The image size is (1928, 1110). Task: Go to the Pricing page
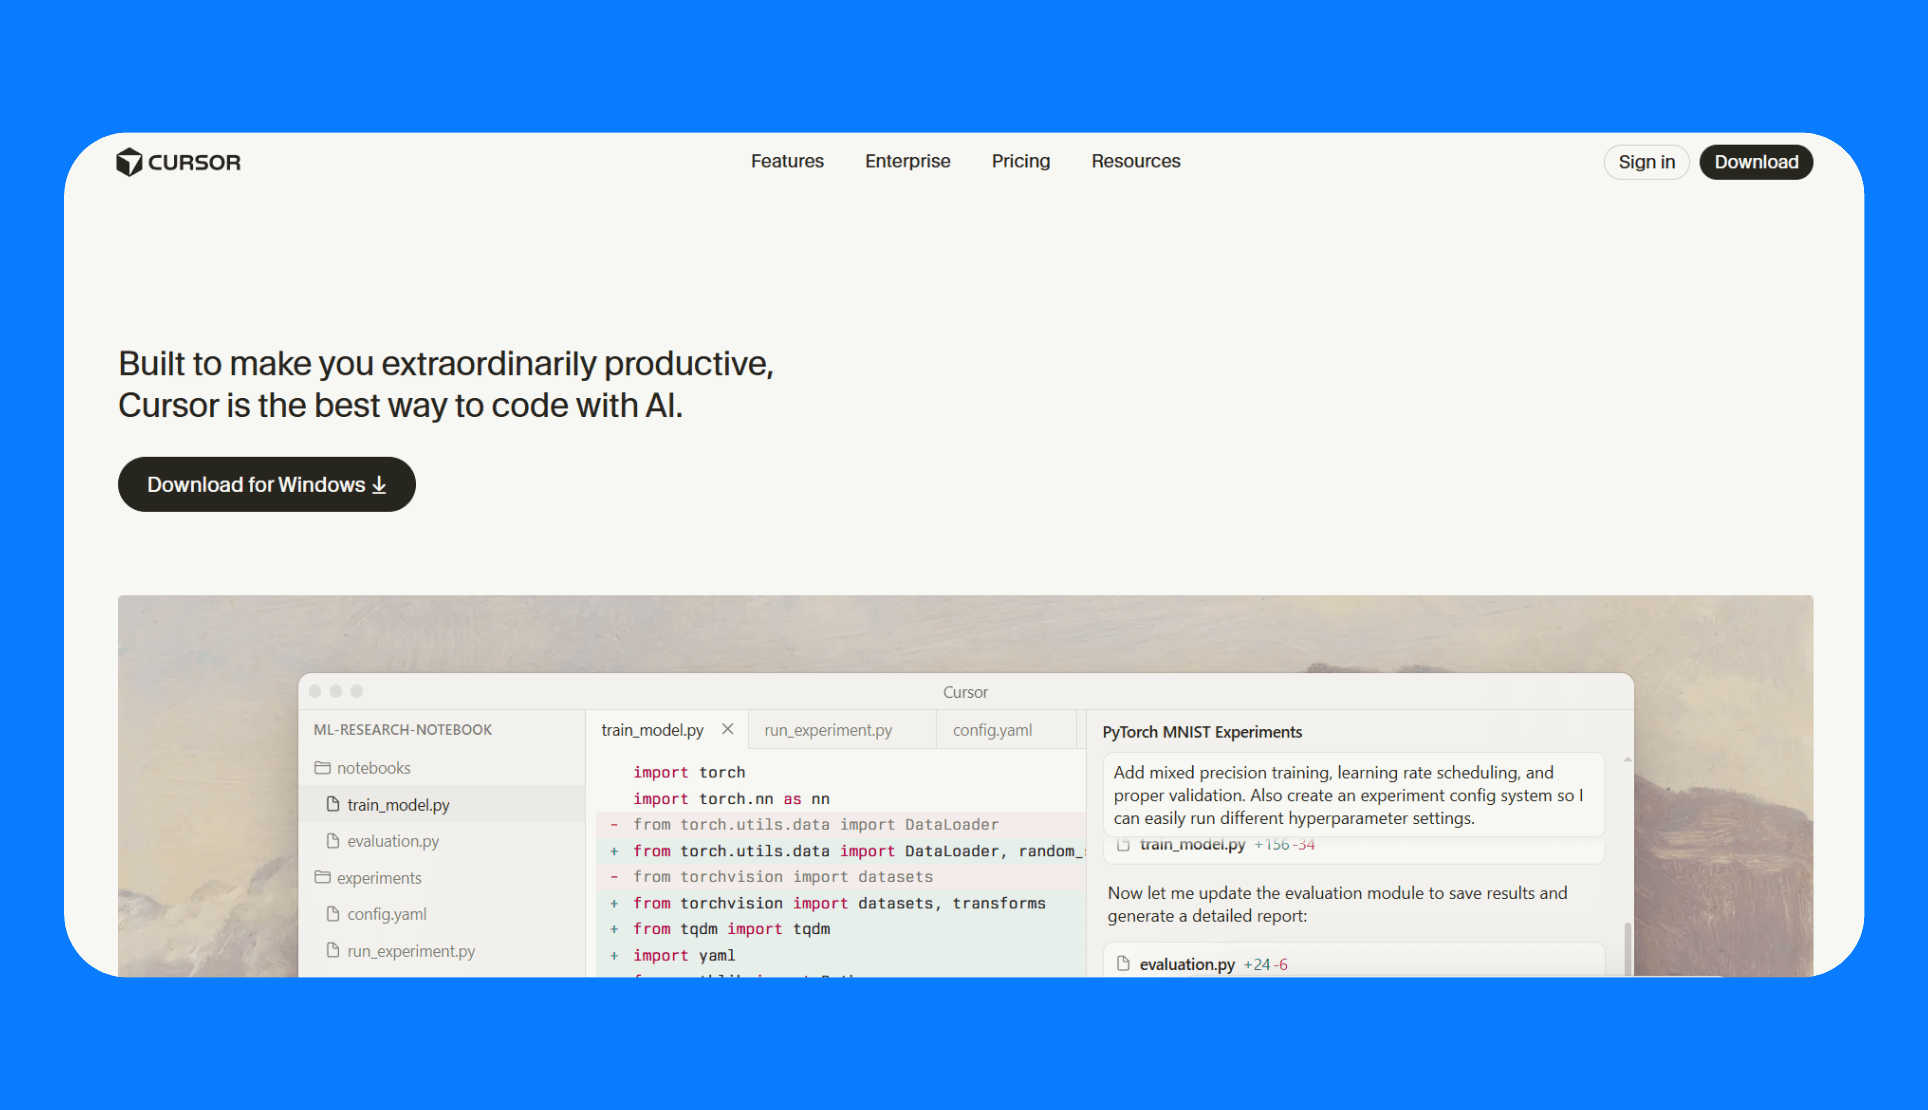[1020, 161]
